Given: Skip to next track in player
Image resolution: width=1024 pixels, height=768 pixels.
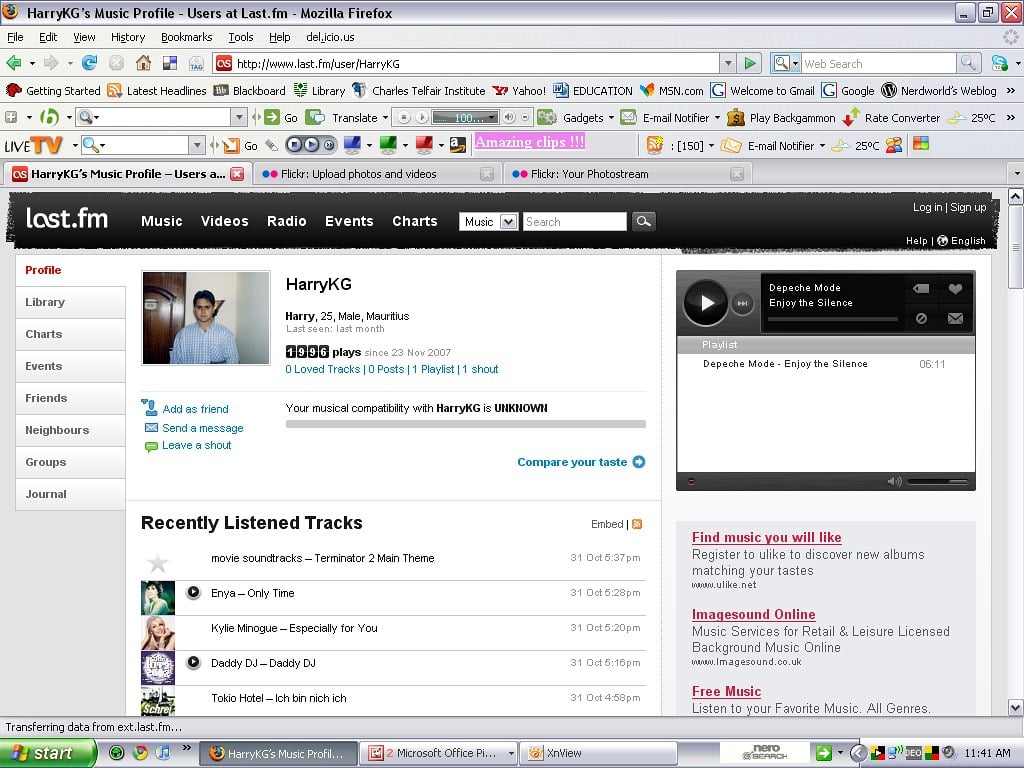Looking at the screenshot, I should coord(743,303).
